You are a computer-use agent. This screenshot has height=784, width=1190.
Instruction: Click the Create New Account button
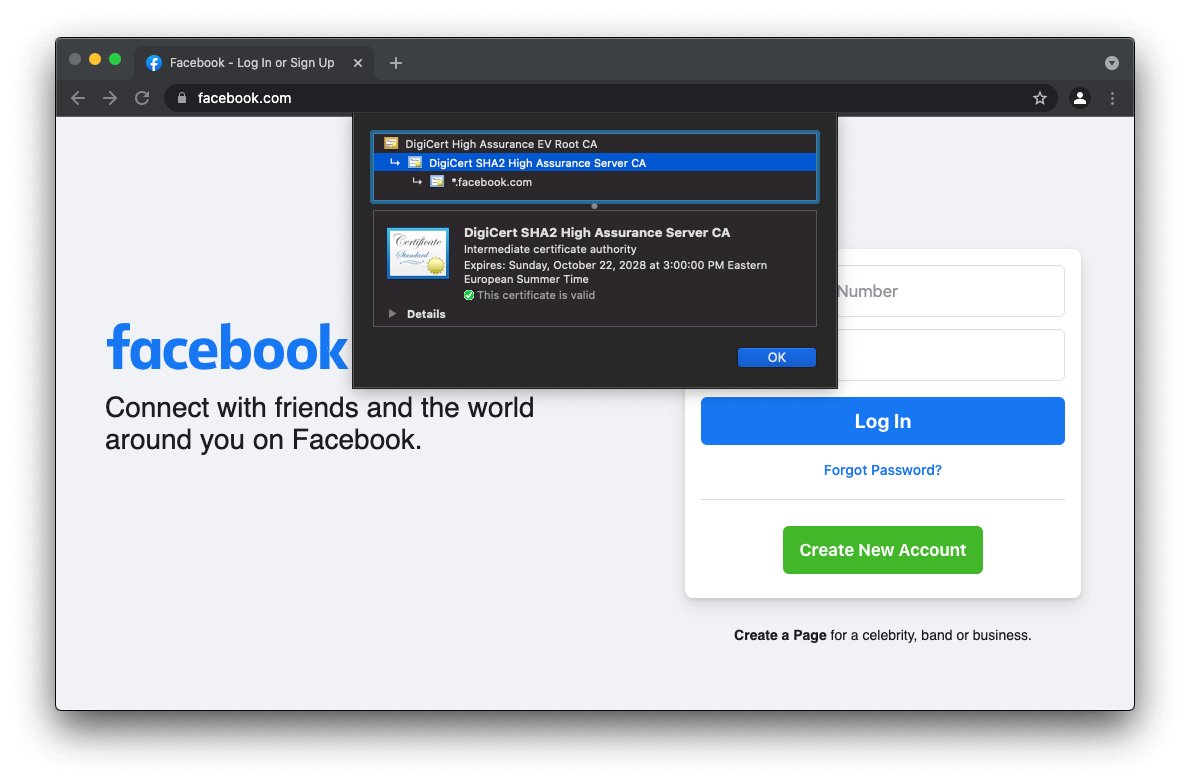click(x=882, y=550)
